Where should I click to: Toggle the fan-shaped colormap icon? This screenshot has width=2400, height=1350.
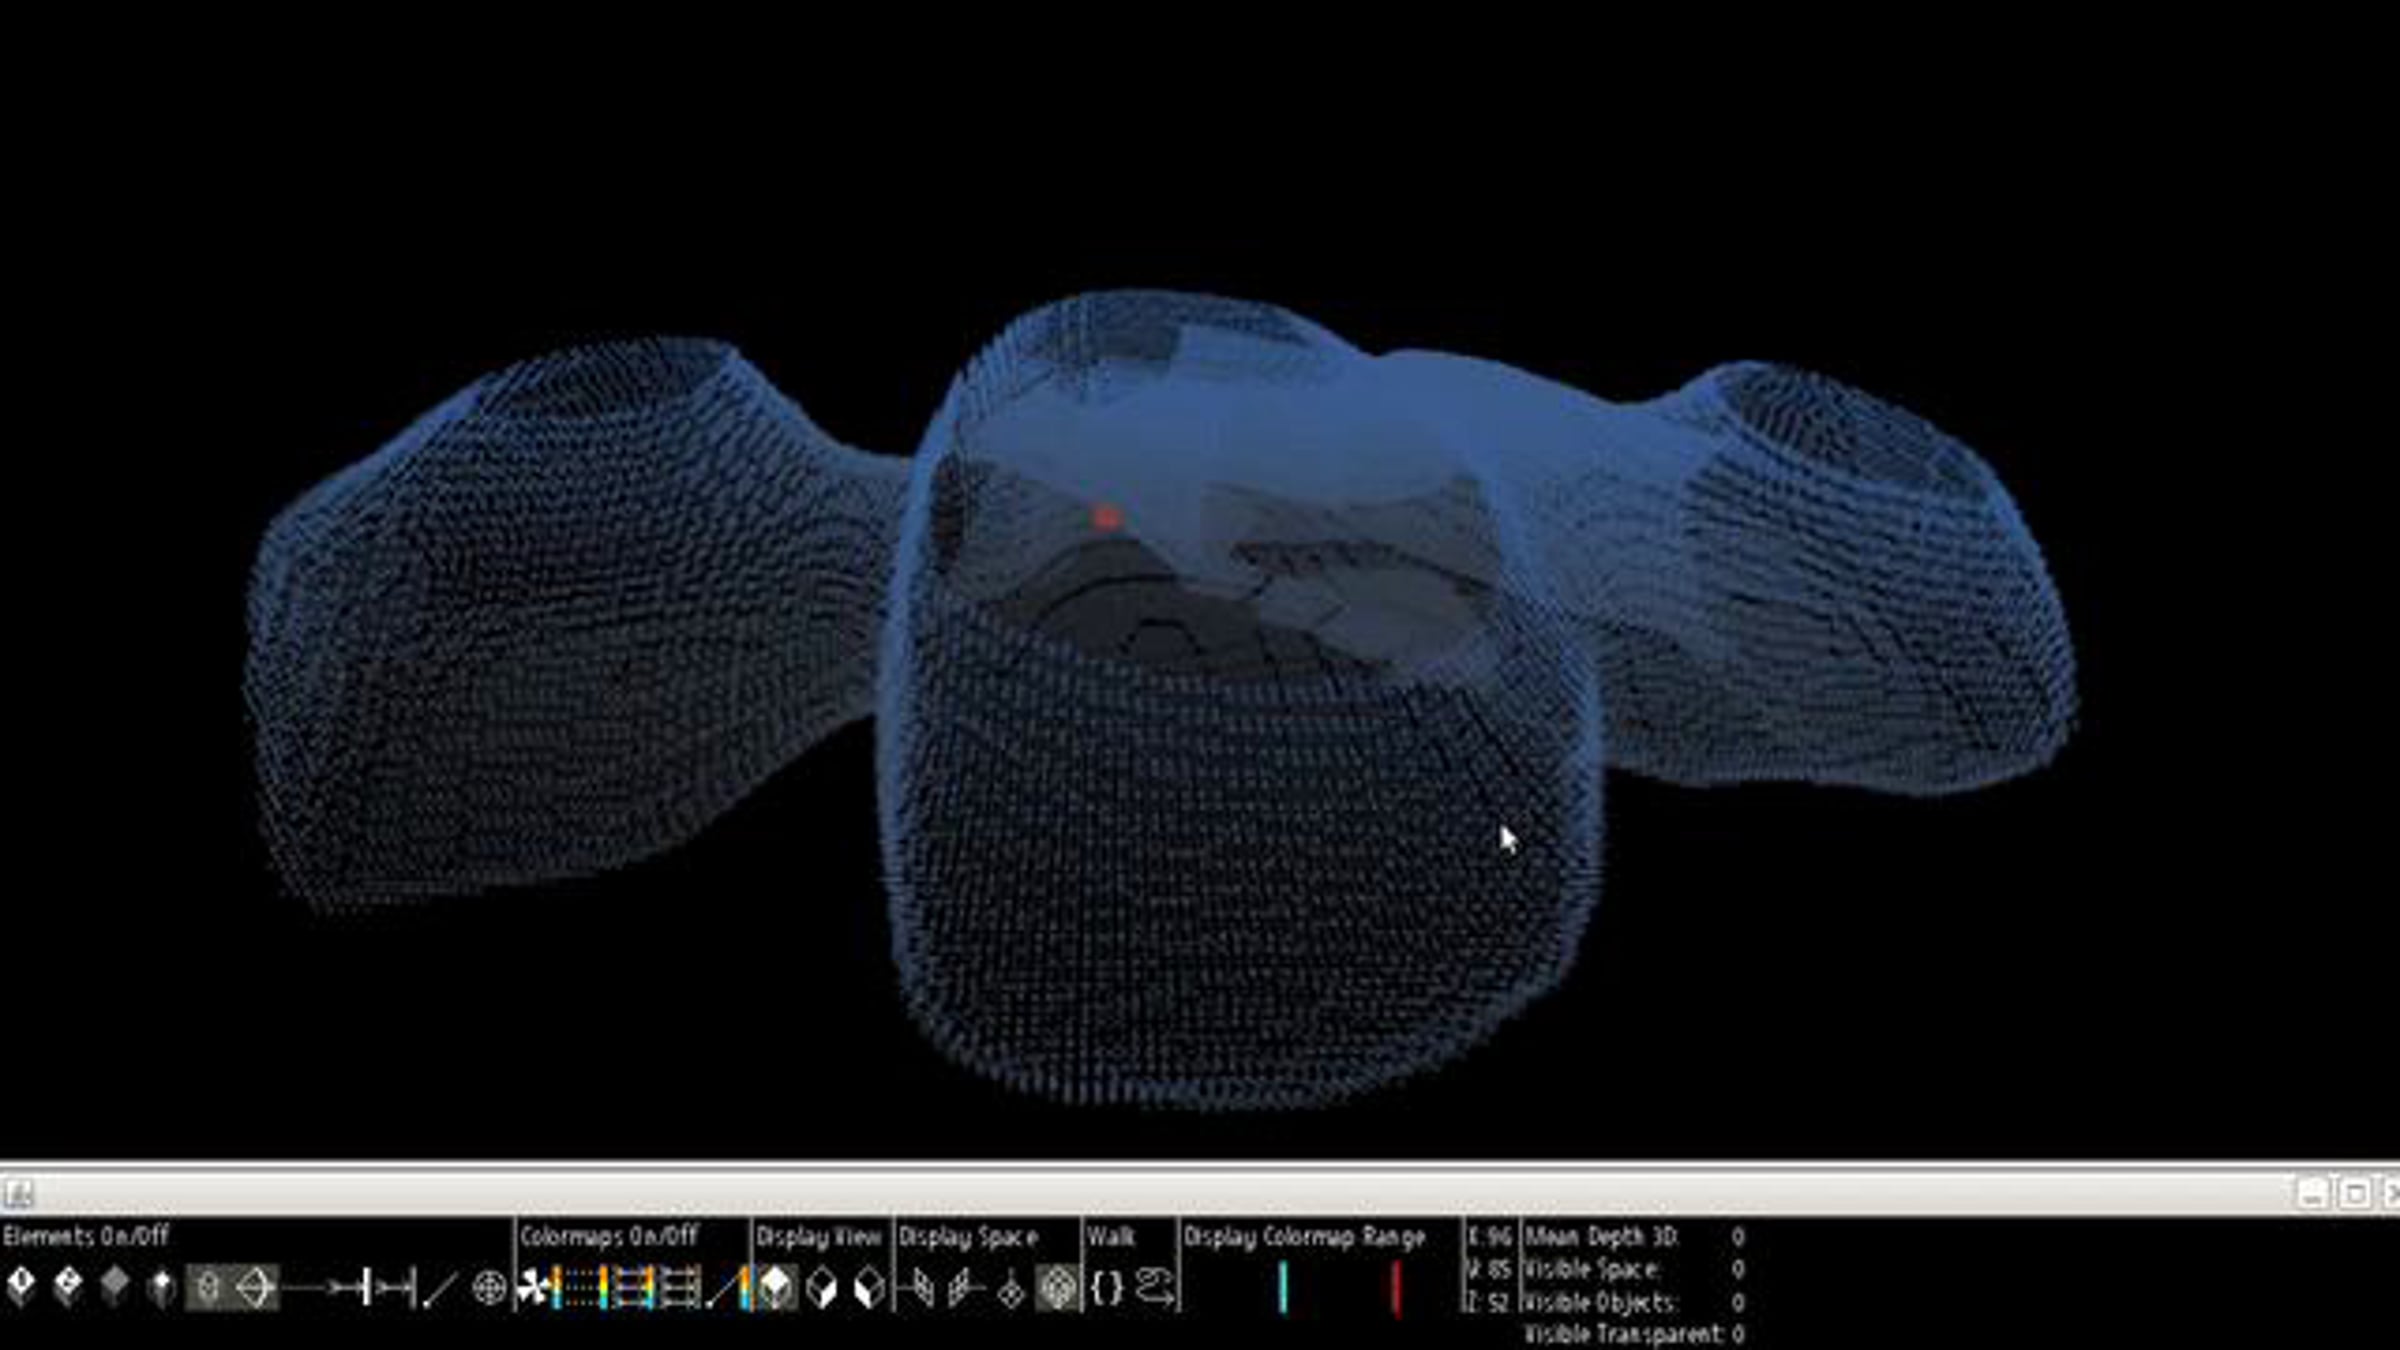click(x=533, y=1288)
